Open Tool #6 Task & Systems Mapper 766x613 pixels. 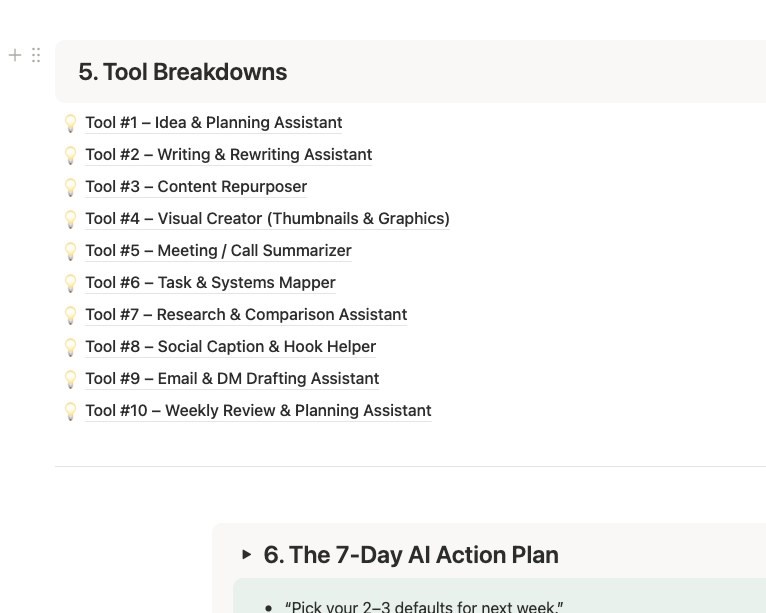pyautogui.click(x=210, y=283)
